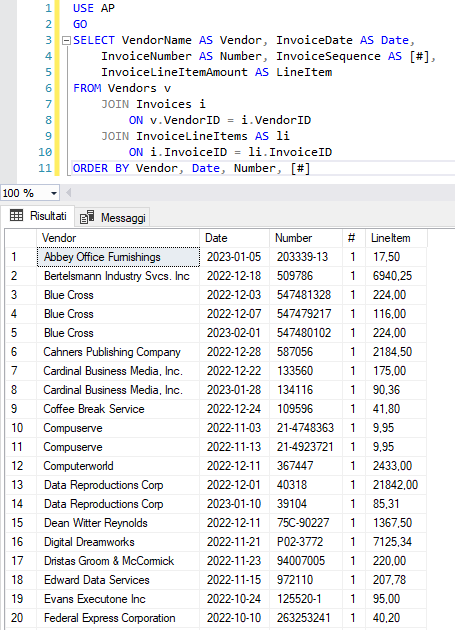The height and width of the screenshot is (630, 455).
Task: Click the Dean Witter Reynolds cell
Action: (118, 523)
